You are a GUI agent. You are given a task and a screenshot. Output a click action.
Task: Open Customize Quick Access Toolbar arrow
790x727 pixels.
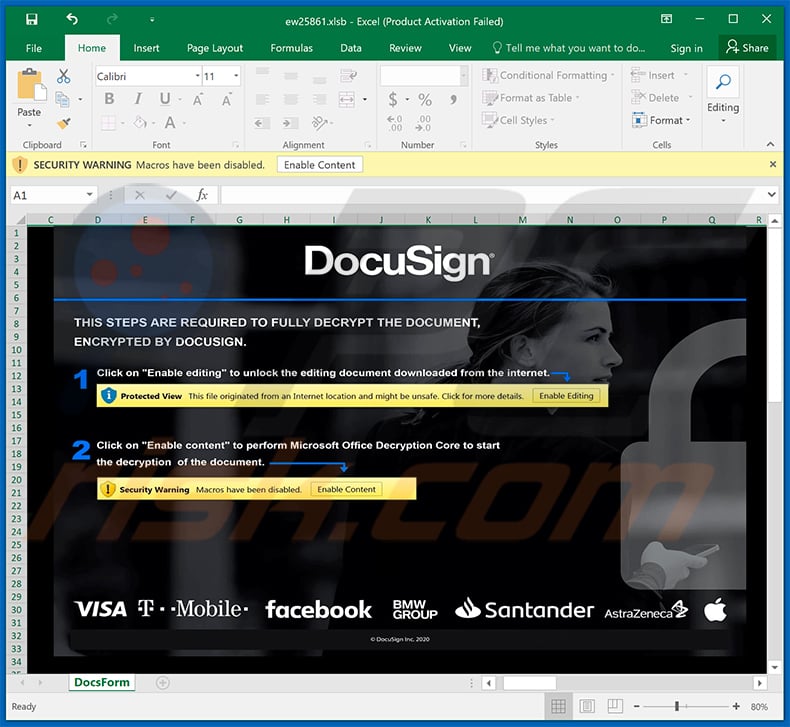tap(152, 20)
